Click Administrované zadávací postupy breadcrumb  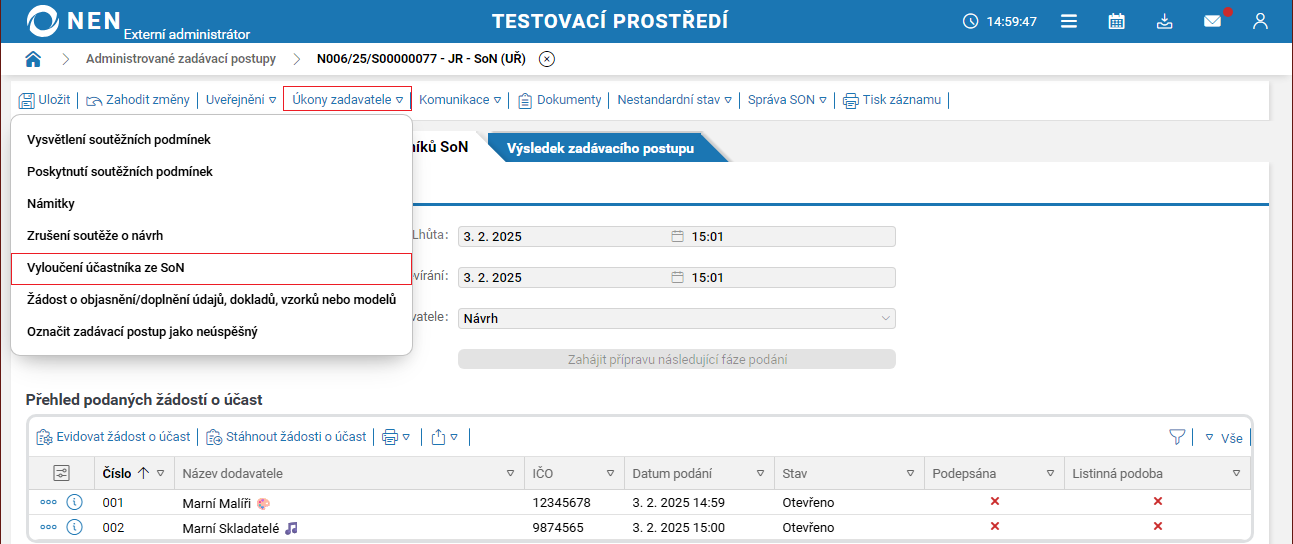pos(181,59)
